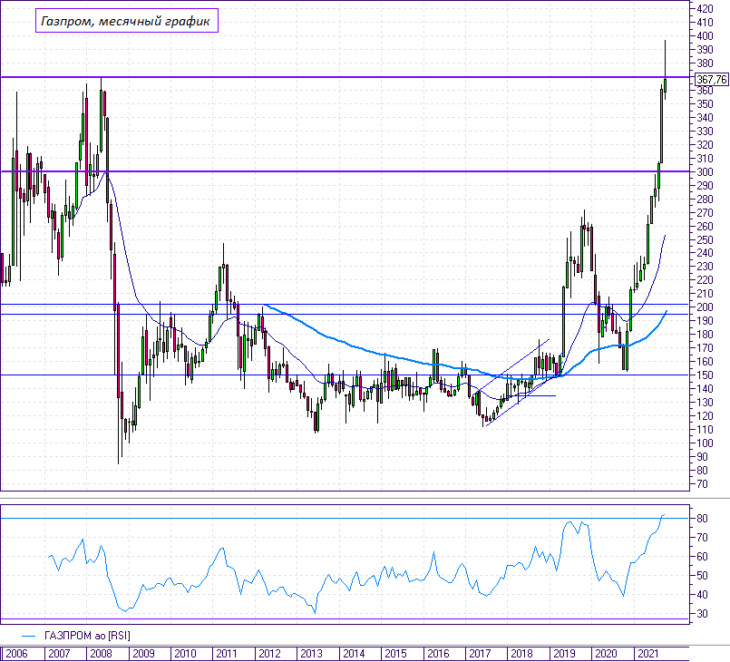Select the 2020 year label on the time axis

pos(606,654)
